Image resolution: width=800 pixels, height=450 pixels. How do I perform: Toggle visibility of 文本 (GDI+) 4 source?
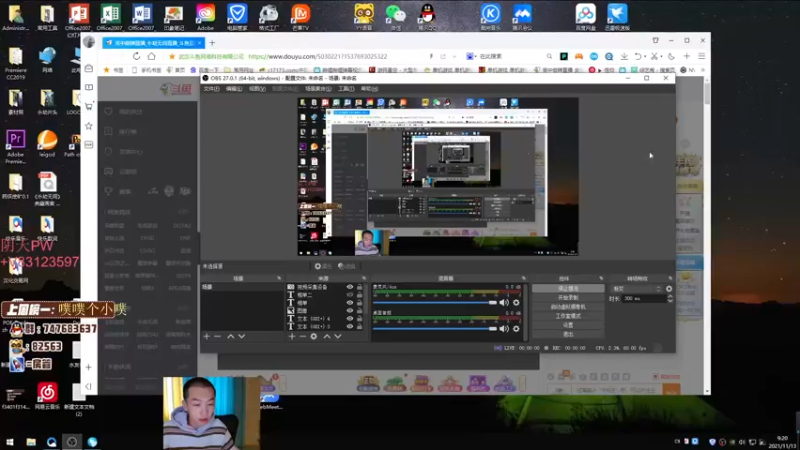[x=350, y=318]
